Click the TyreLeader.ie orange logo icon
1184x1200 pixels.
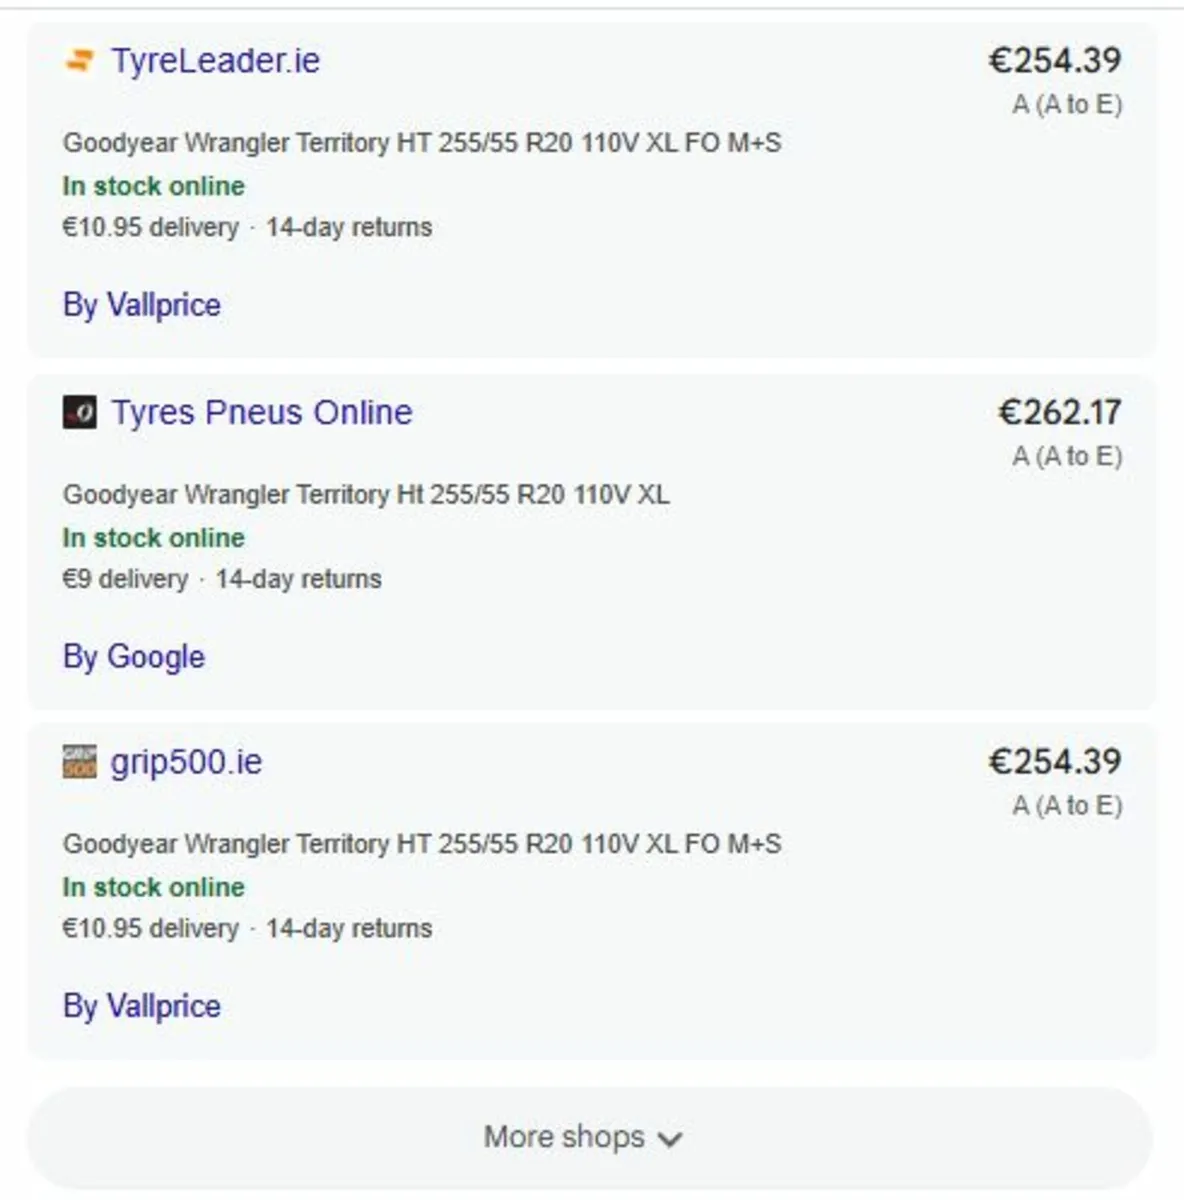coord(80,61)
